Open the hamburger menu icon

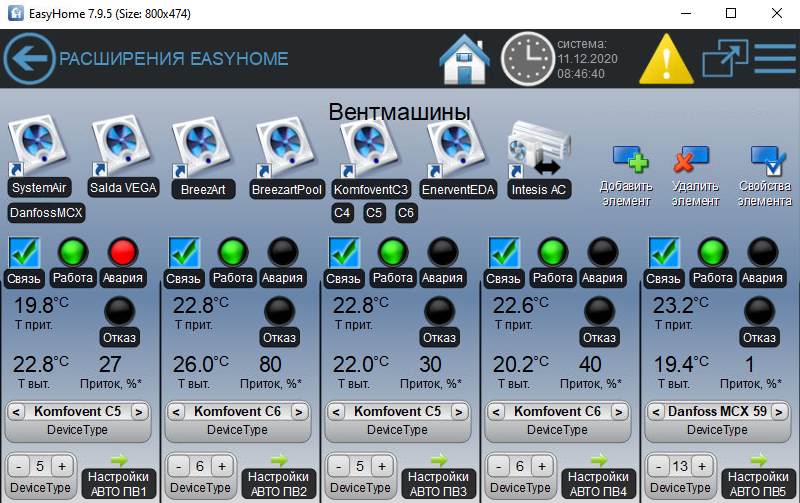coord(774,58)
